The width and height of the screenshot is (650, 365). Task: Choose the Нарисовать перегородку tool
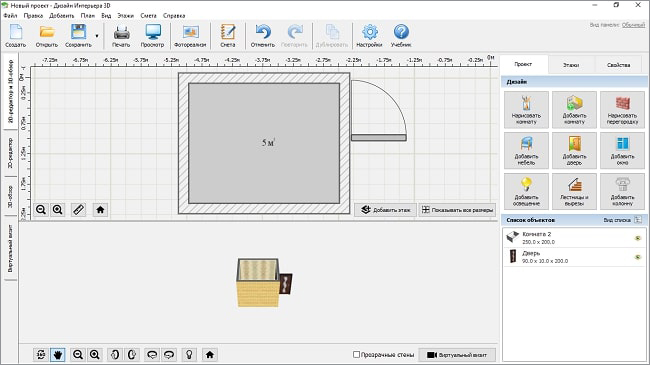point(622,110)
